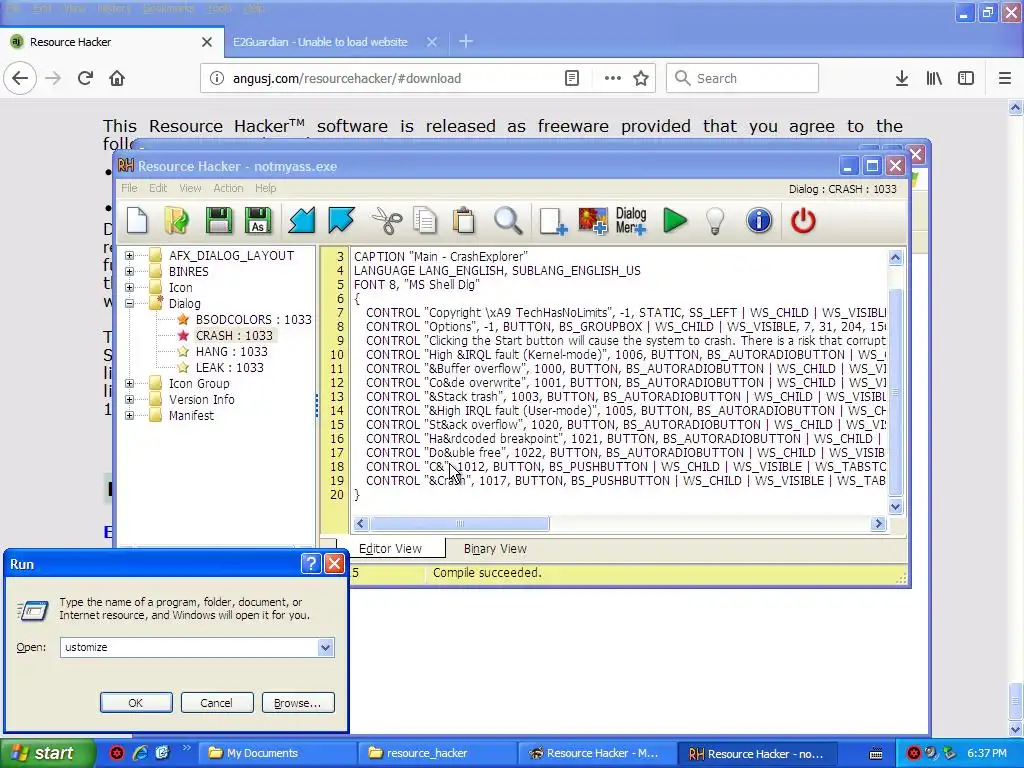Open My Documents taskbar button
Screen dimensions: 1024x768
(276, 753)
